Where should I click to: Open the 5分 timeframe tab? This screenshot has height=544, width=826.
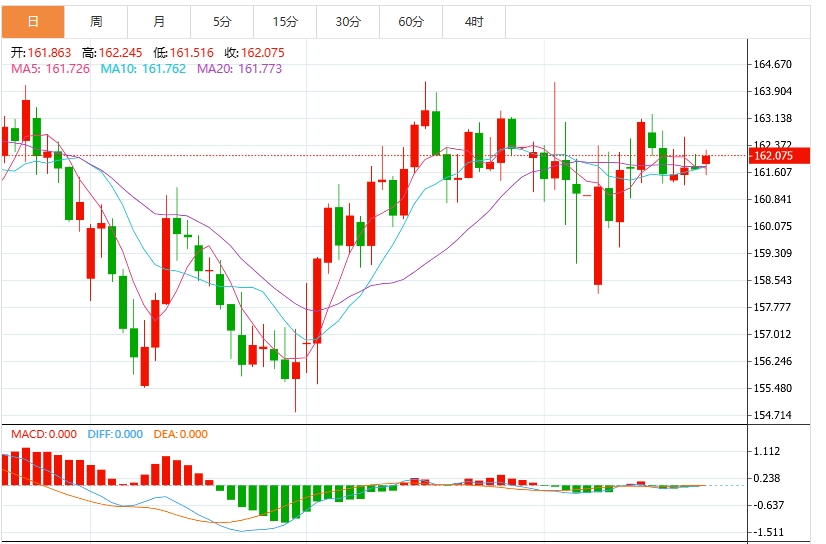coord(222,22)
